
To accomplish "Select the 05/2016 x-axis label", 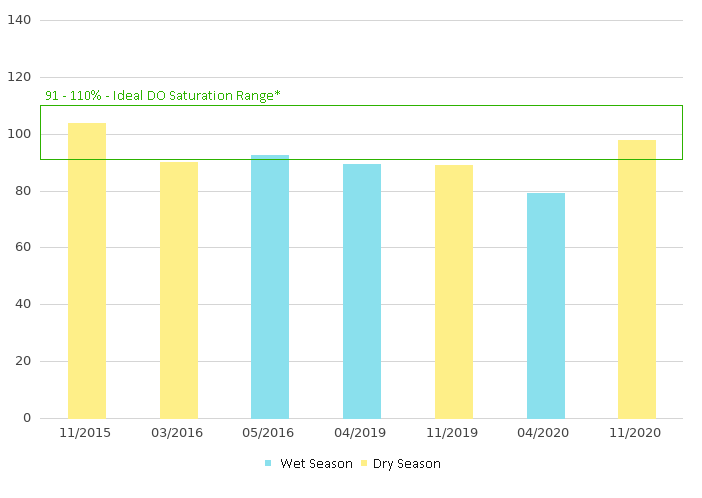I will 269,433.
